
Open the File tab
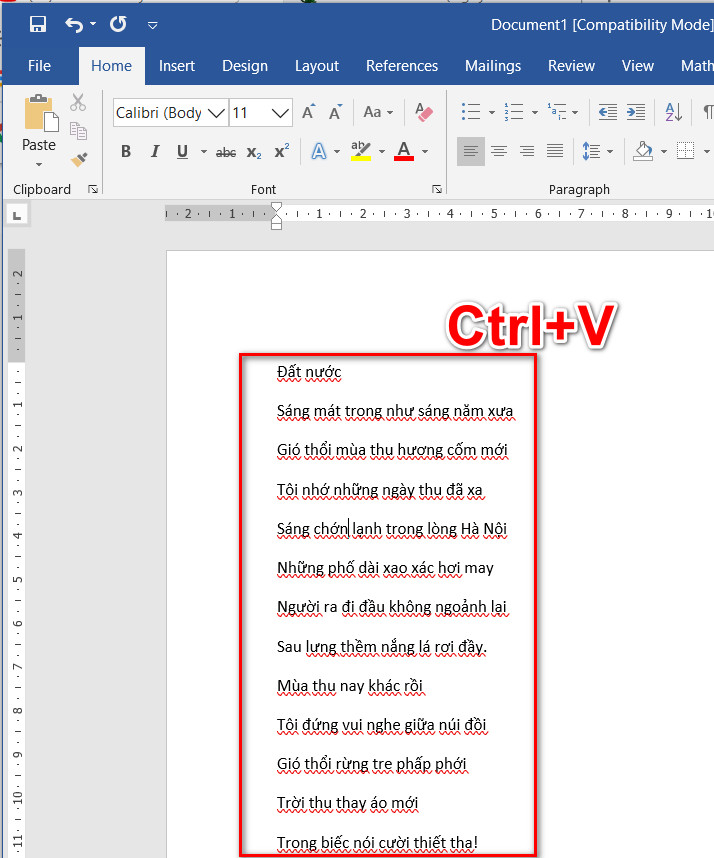coord(39,66)
